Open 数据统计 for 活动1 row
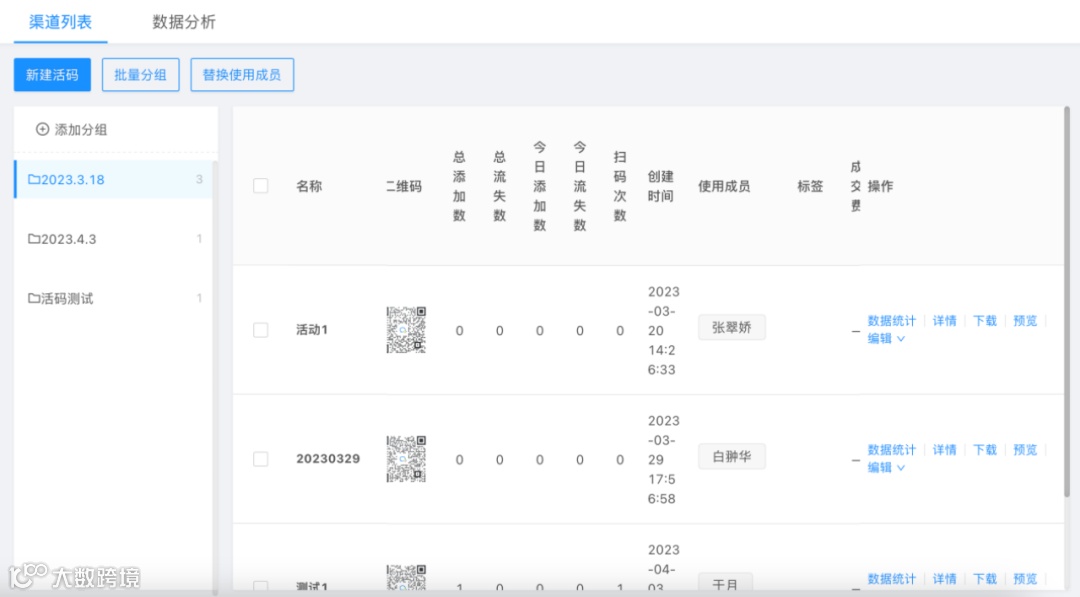Screen dimensions: 1080x597 point(891,321)
